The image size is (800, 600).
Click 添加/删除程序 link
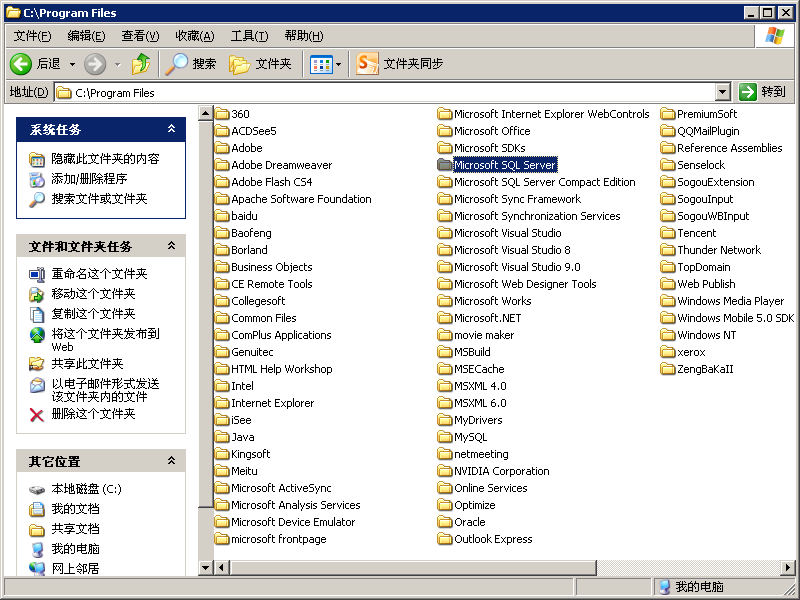[89, 179]
